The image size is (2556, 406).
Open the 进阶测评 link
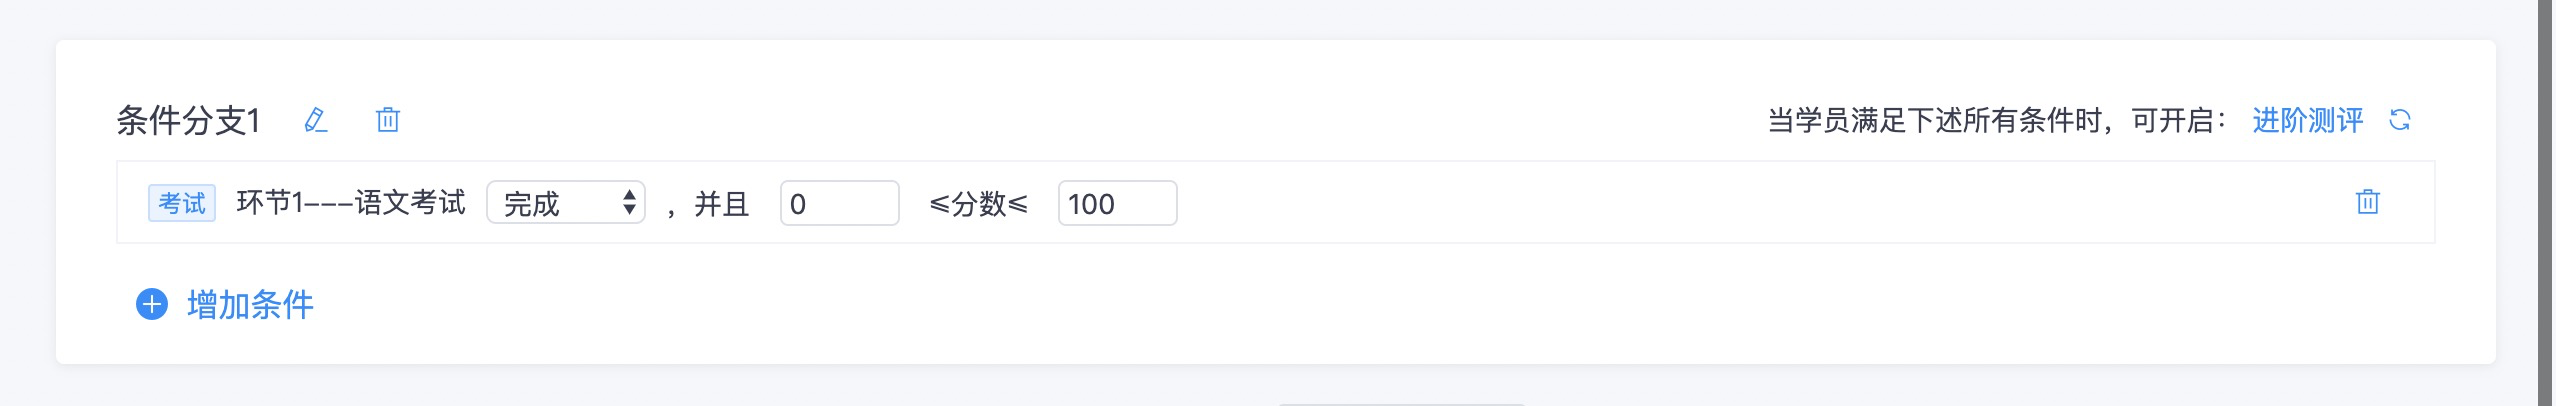tap(2307, 120)
